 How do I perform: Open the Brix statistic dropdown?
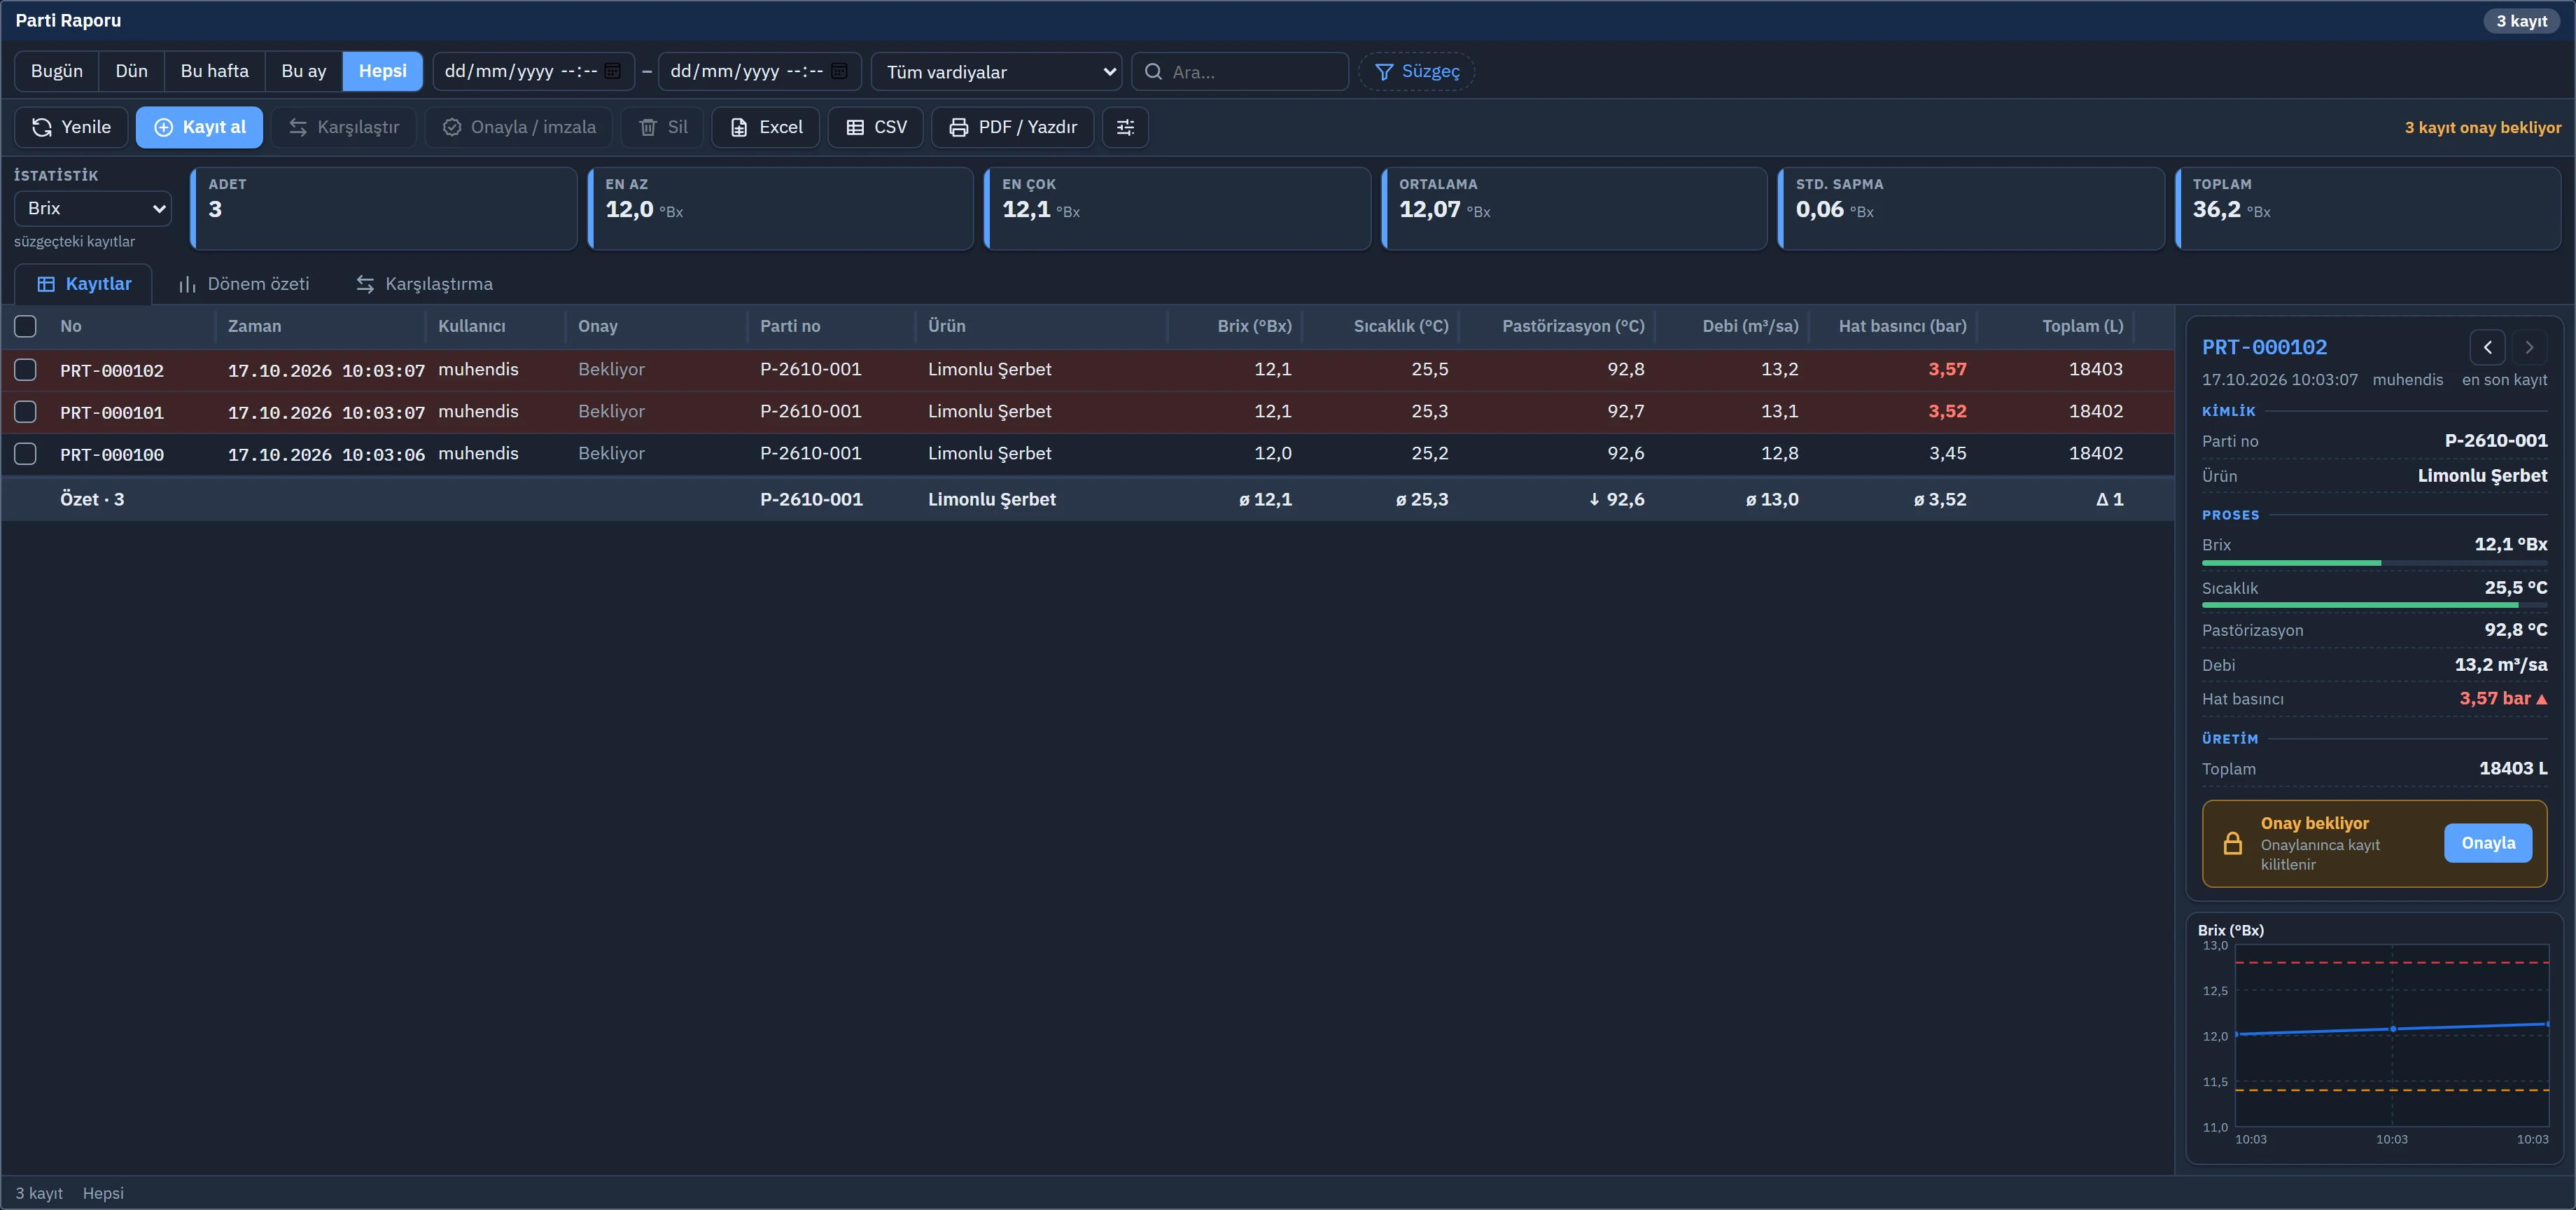point(93,208)
